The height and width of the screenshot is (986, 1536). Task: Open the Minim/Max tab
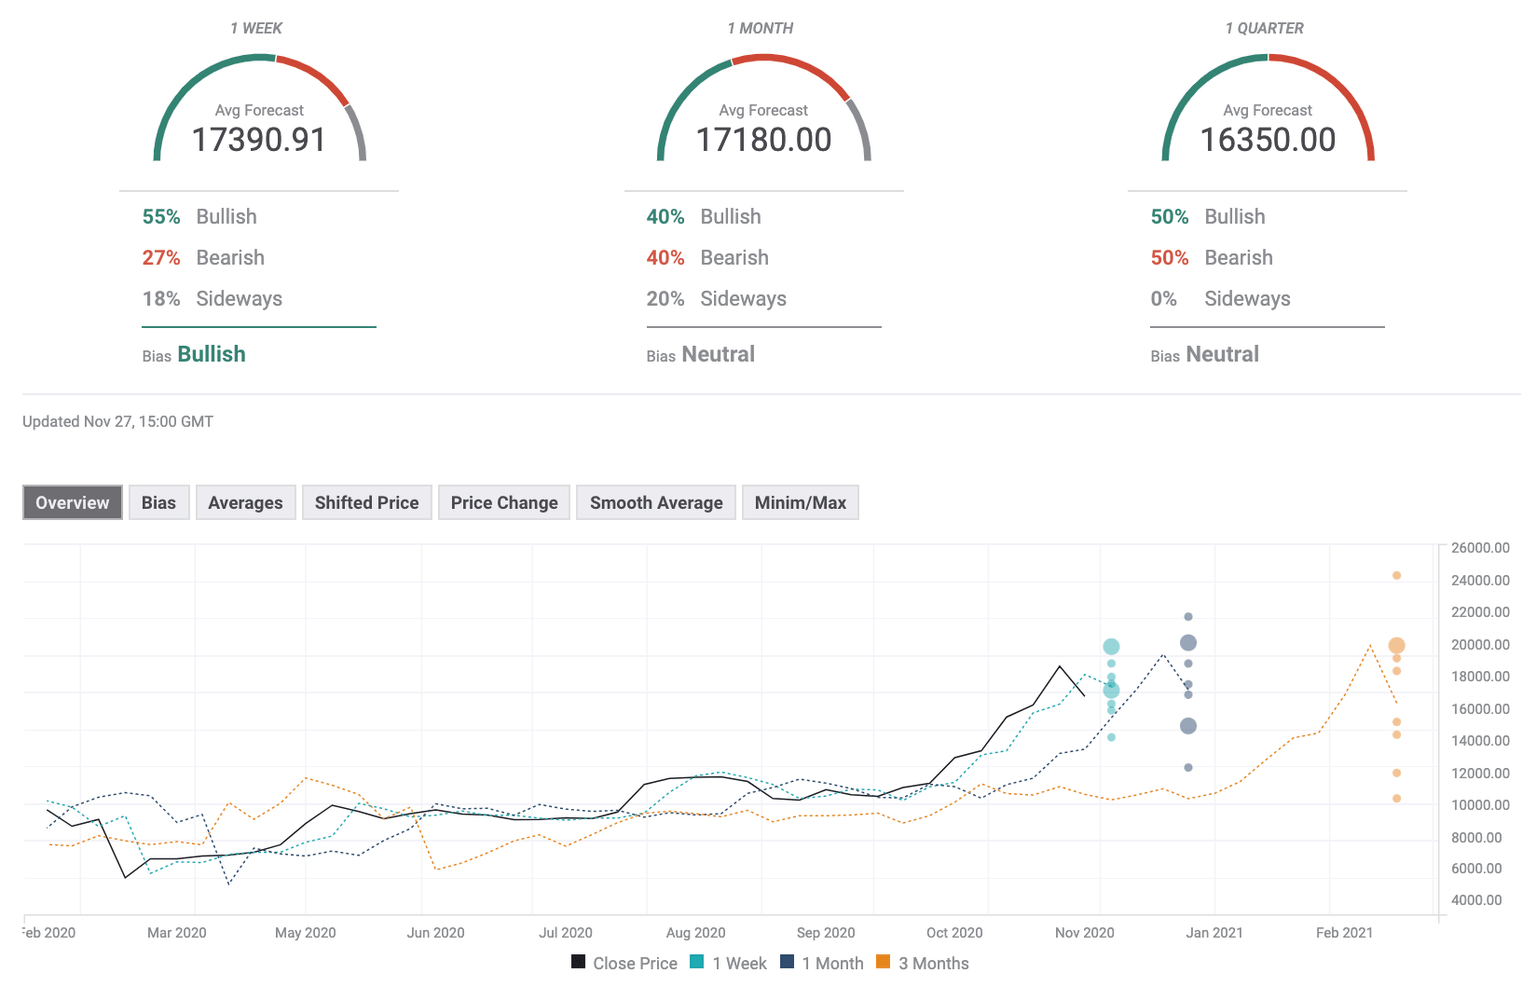coord(800,502)
